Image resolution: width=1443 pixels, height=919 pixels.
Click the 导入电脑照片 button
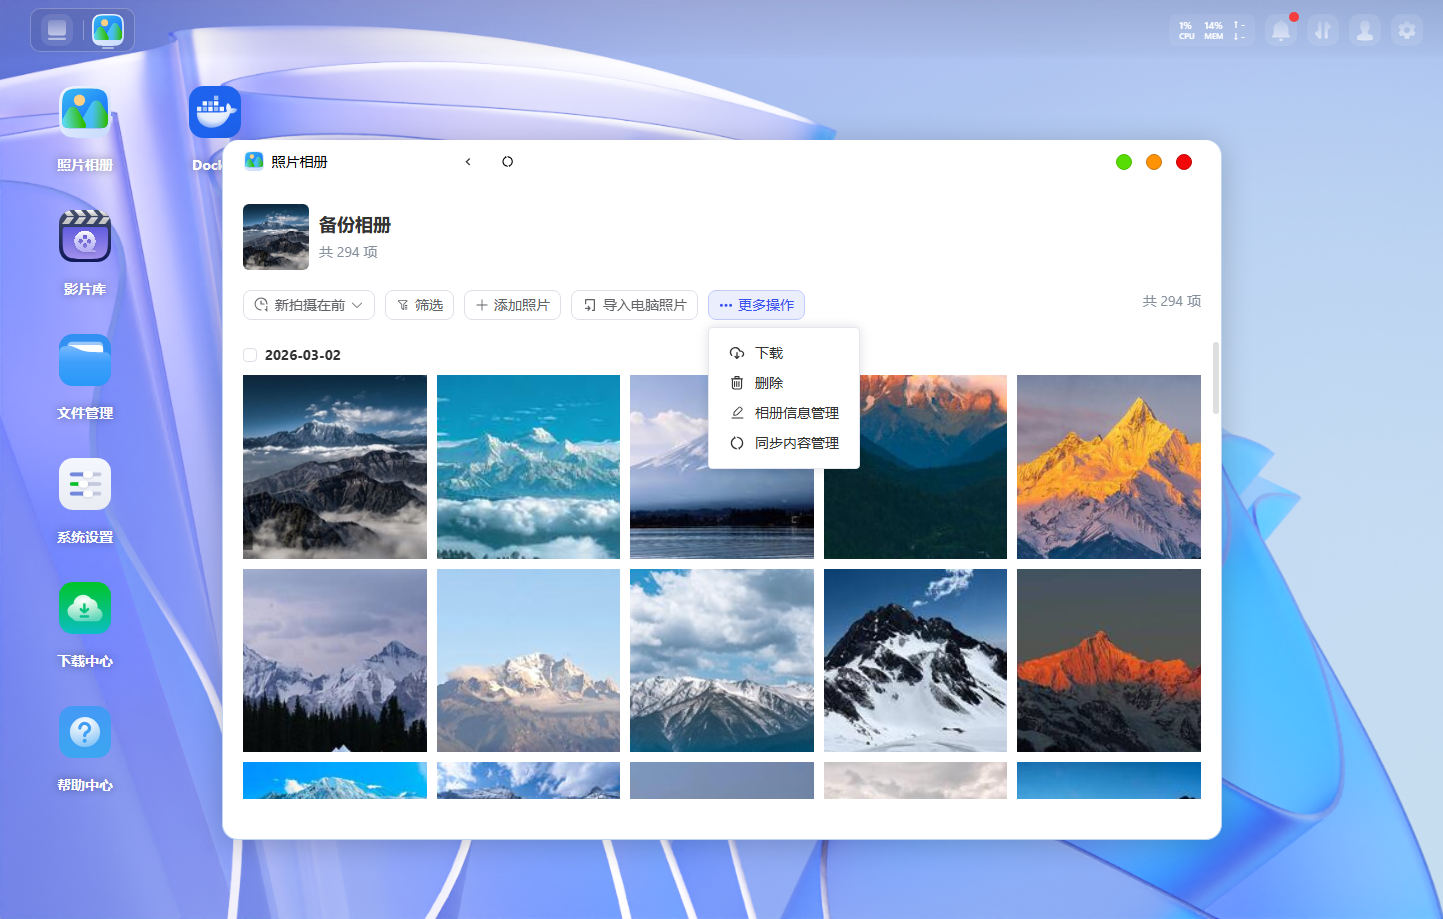click(x=634, y=305)
